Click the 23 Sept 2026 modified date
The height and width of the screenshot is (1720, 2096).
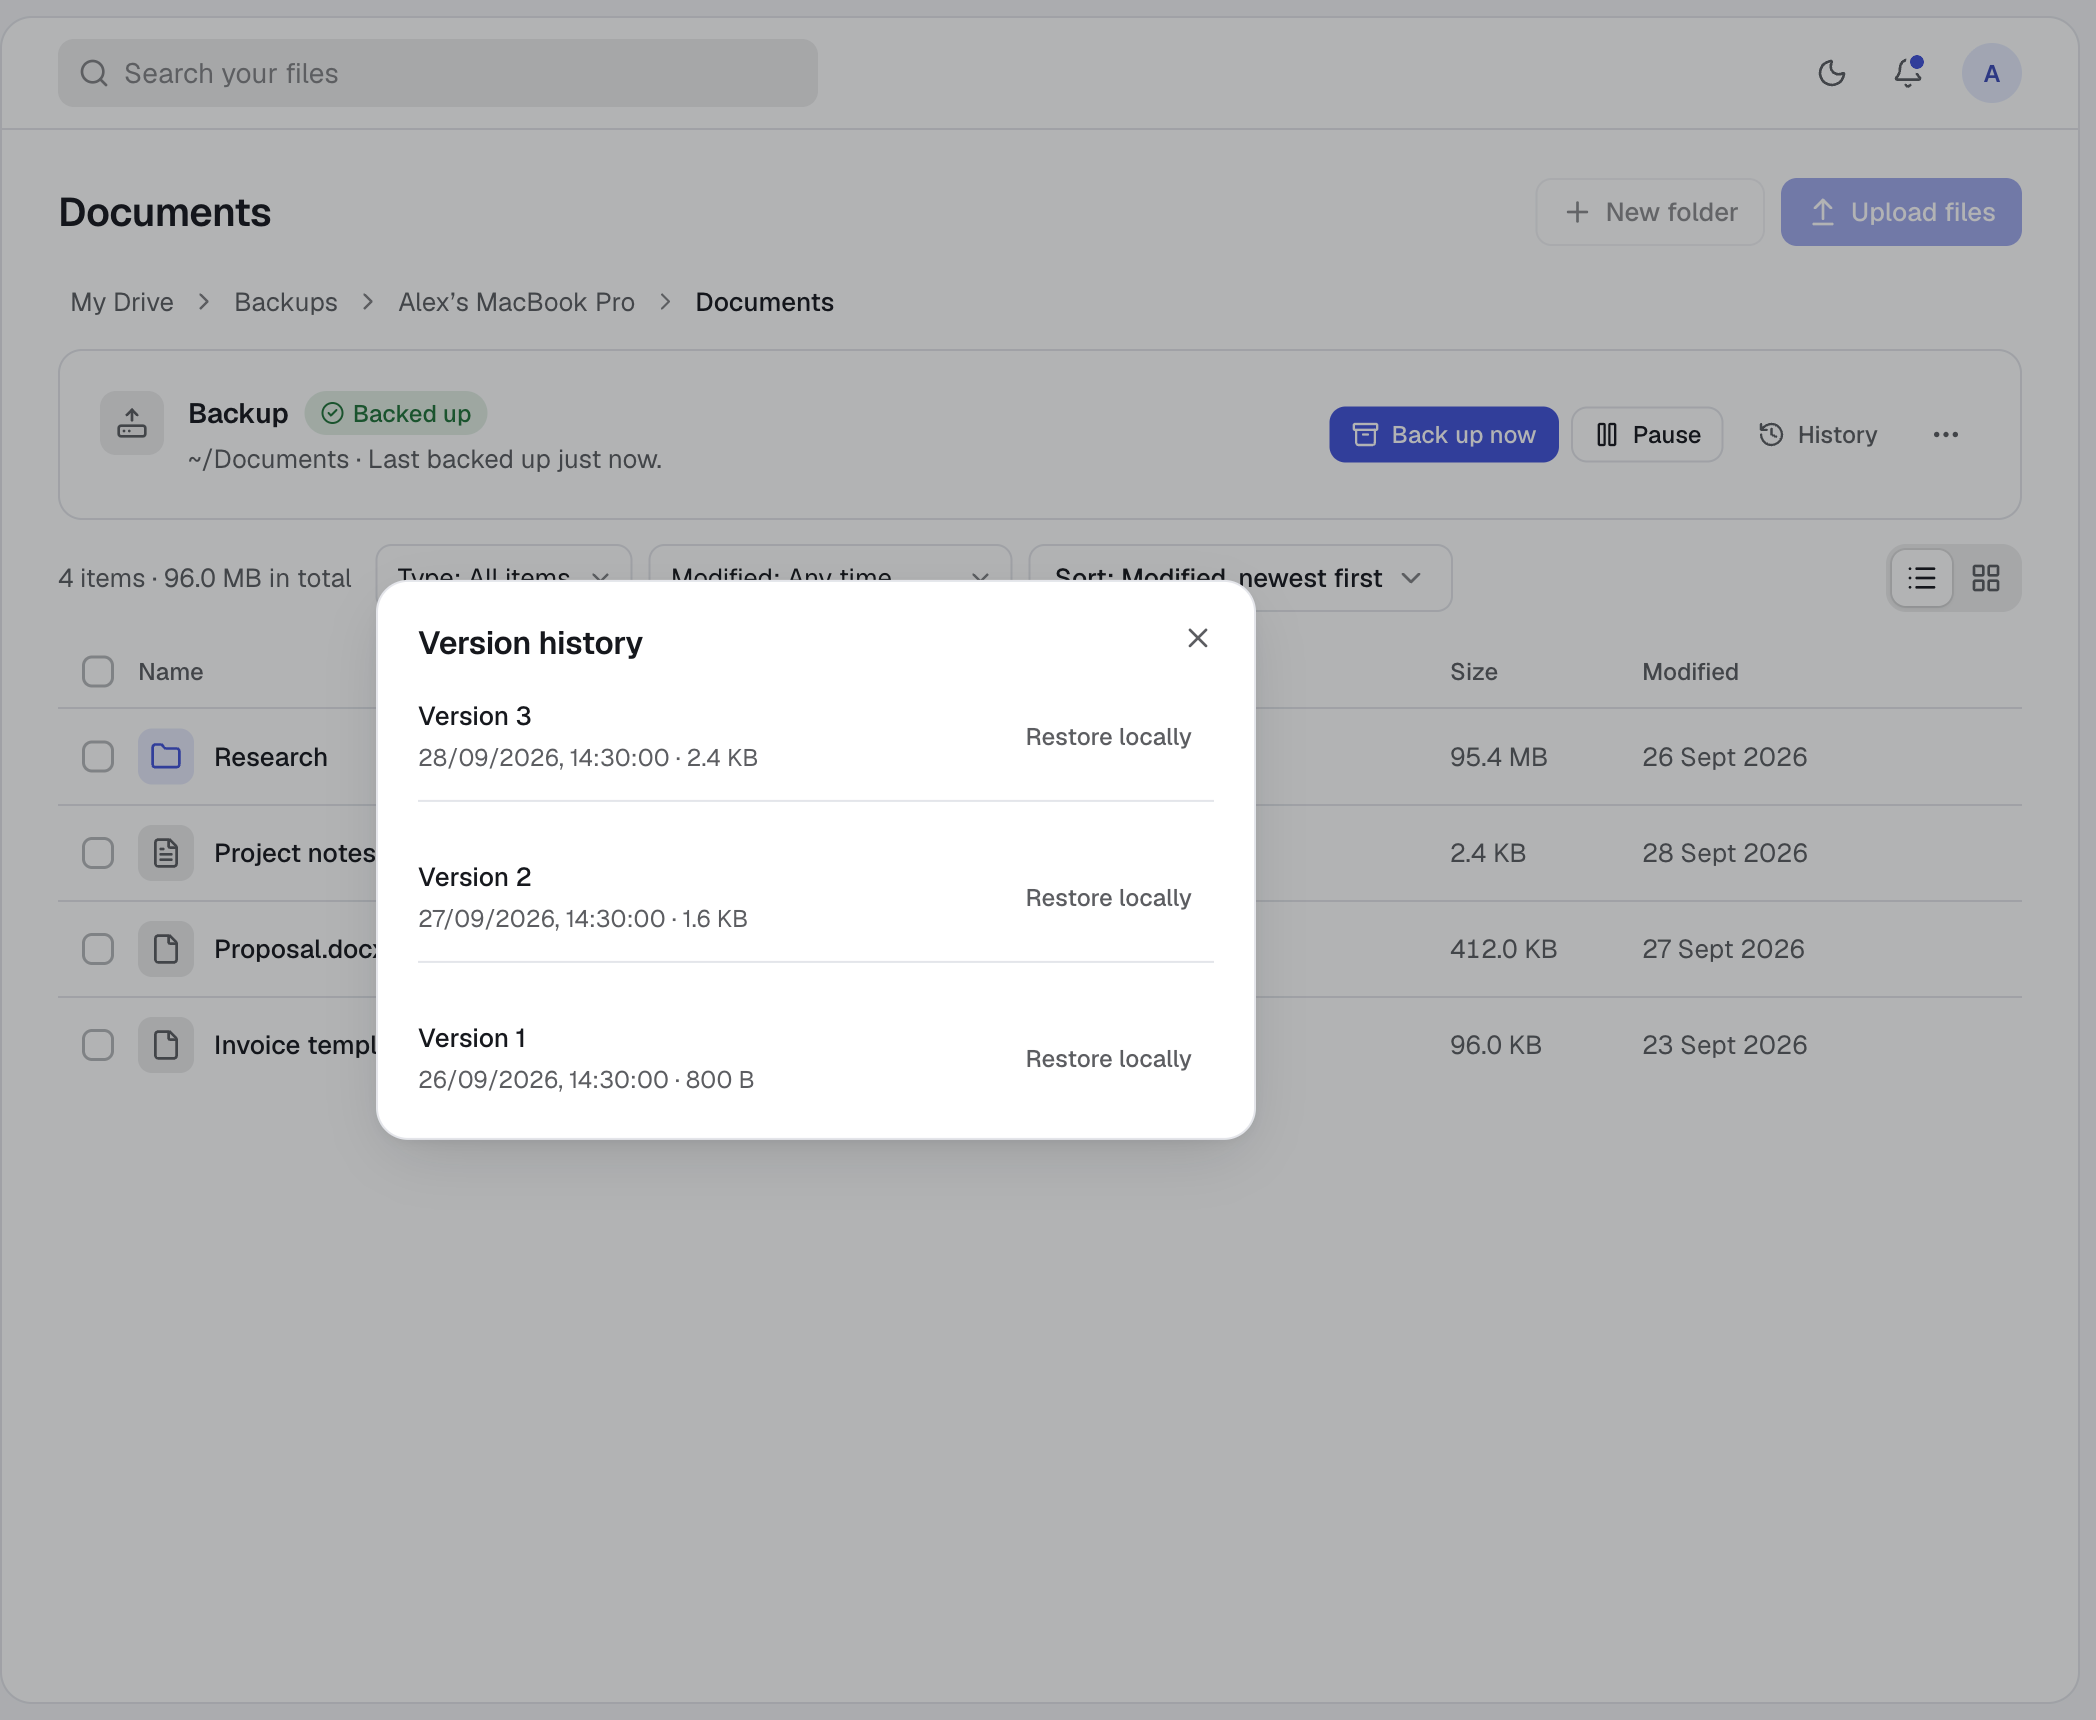tap(1725, 1045)
